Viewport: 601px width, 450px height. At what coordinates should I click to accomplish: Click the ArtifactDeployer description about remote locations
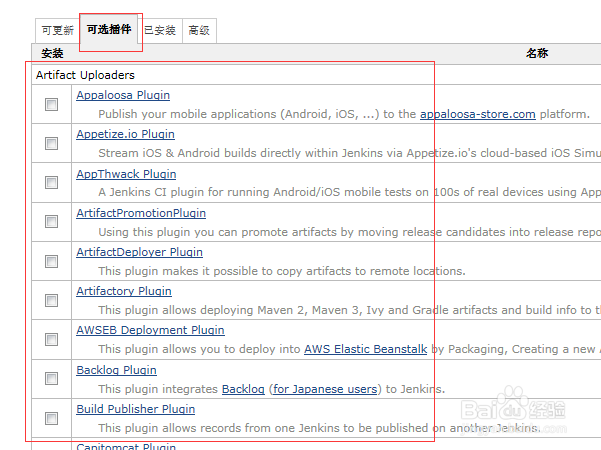(282, 271)
